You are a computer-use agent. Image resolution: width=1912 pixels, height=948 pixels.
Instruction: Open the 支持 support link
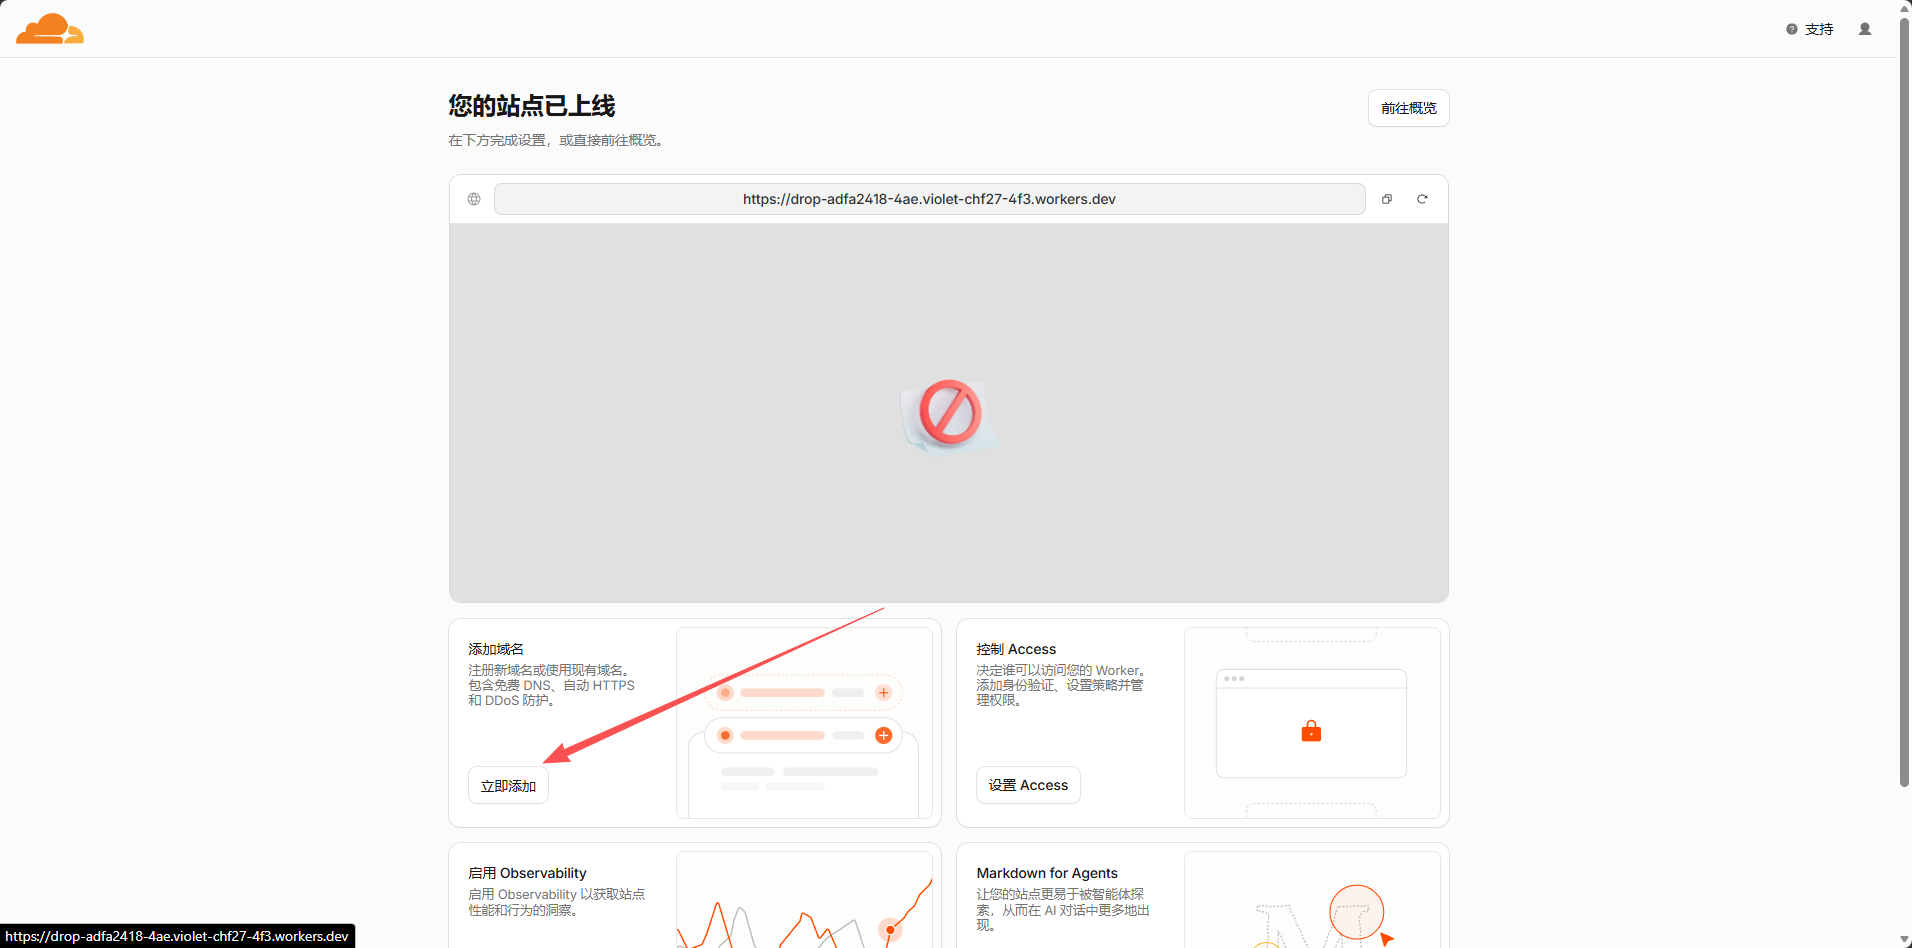point(1819,29)
